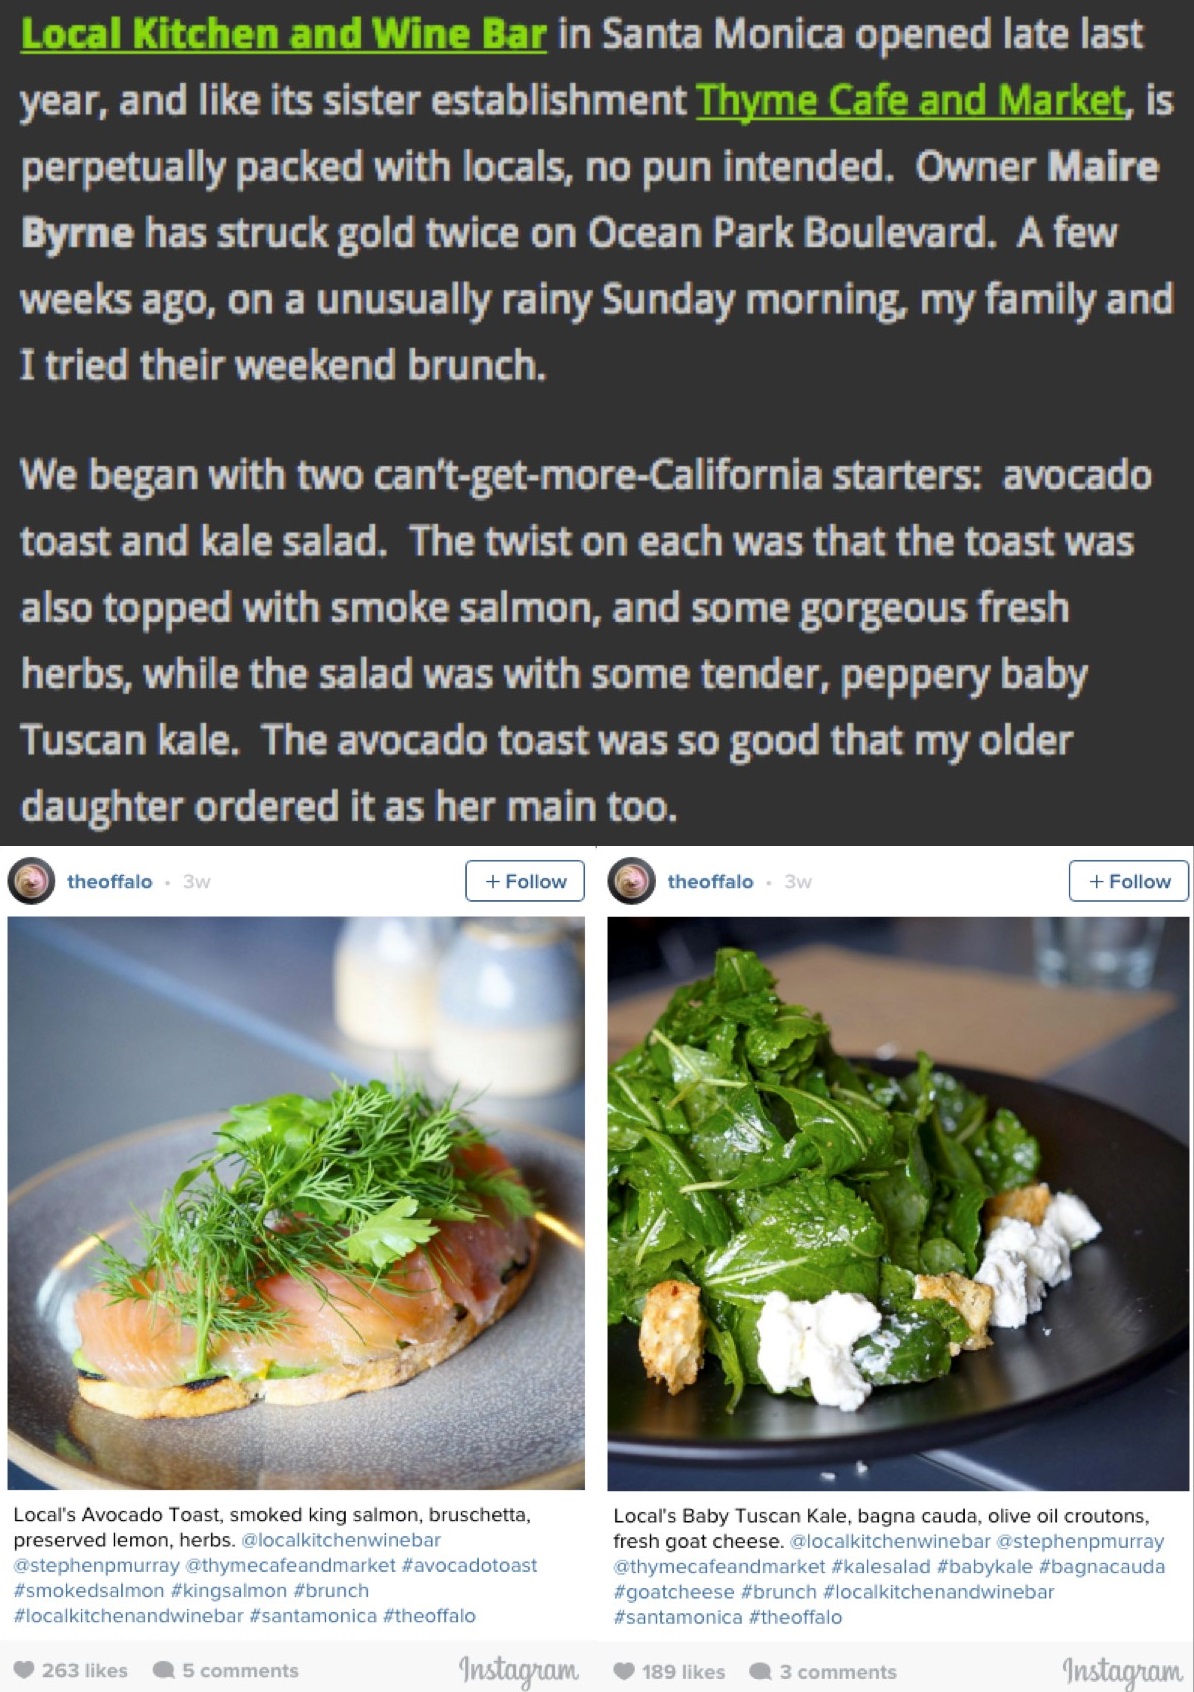Open the avocado toast salmon photo
1194x1692 pixels.
point(296,1202)
